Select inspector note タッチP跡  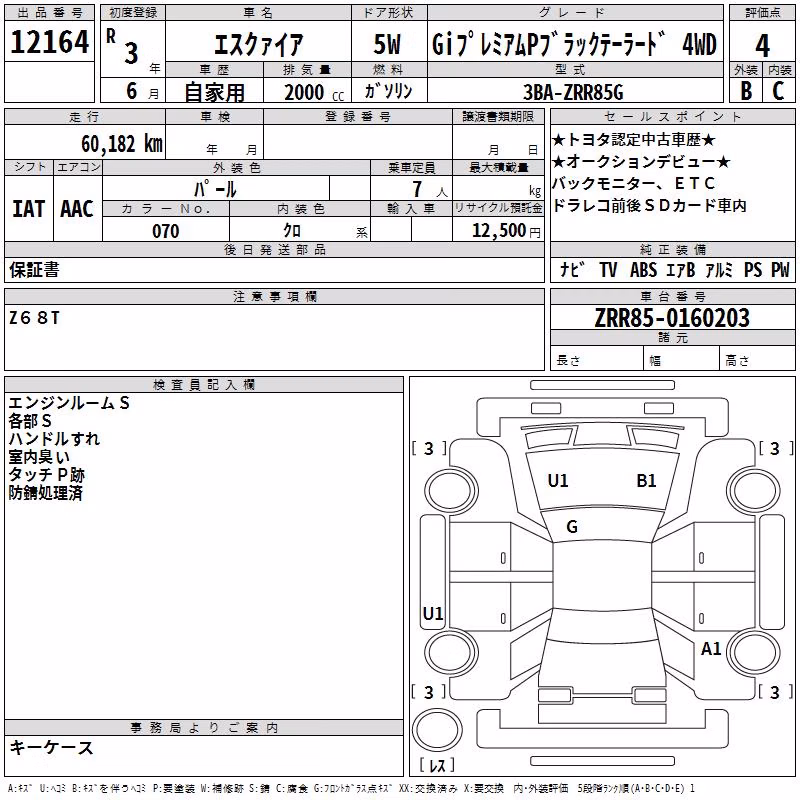(46, 474)
